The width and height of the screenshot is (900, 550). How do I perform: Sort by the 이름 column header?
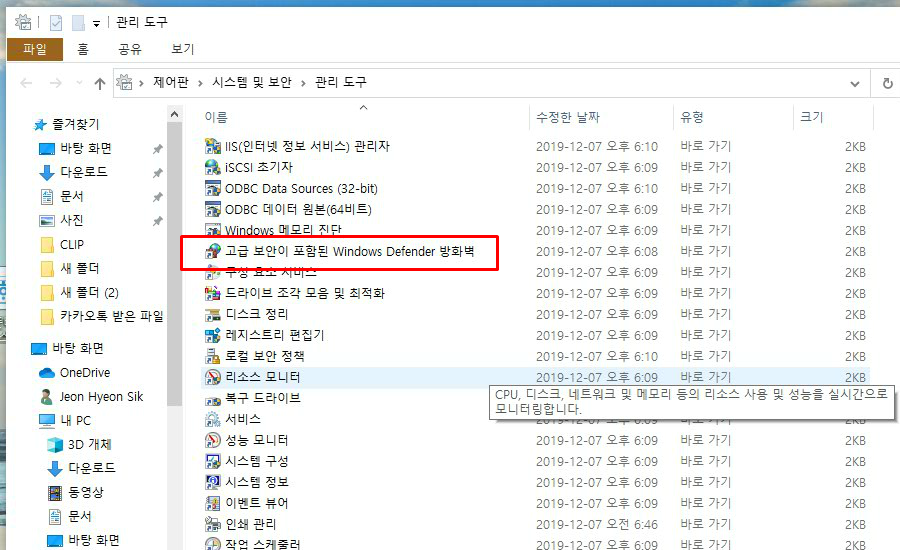216,117
